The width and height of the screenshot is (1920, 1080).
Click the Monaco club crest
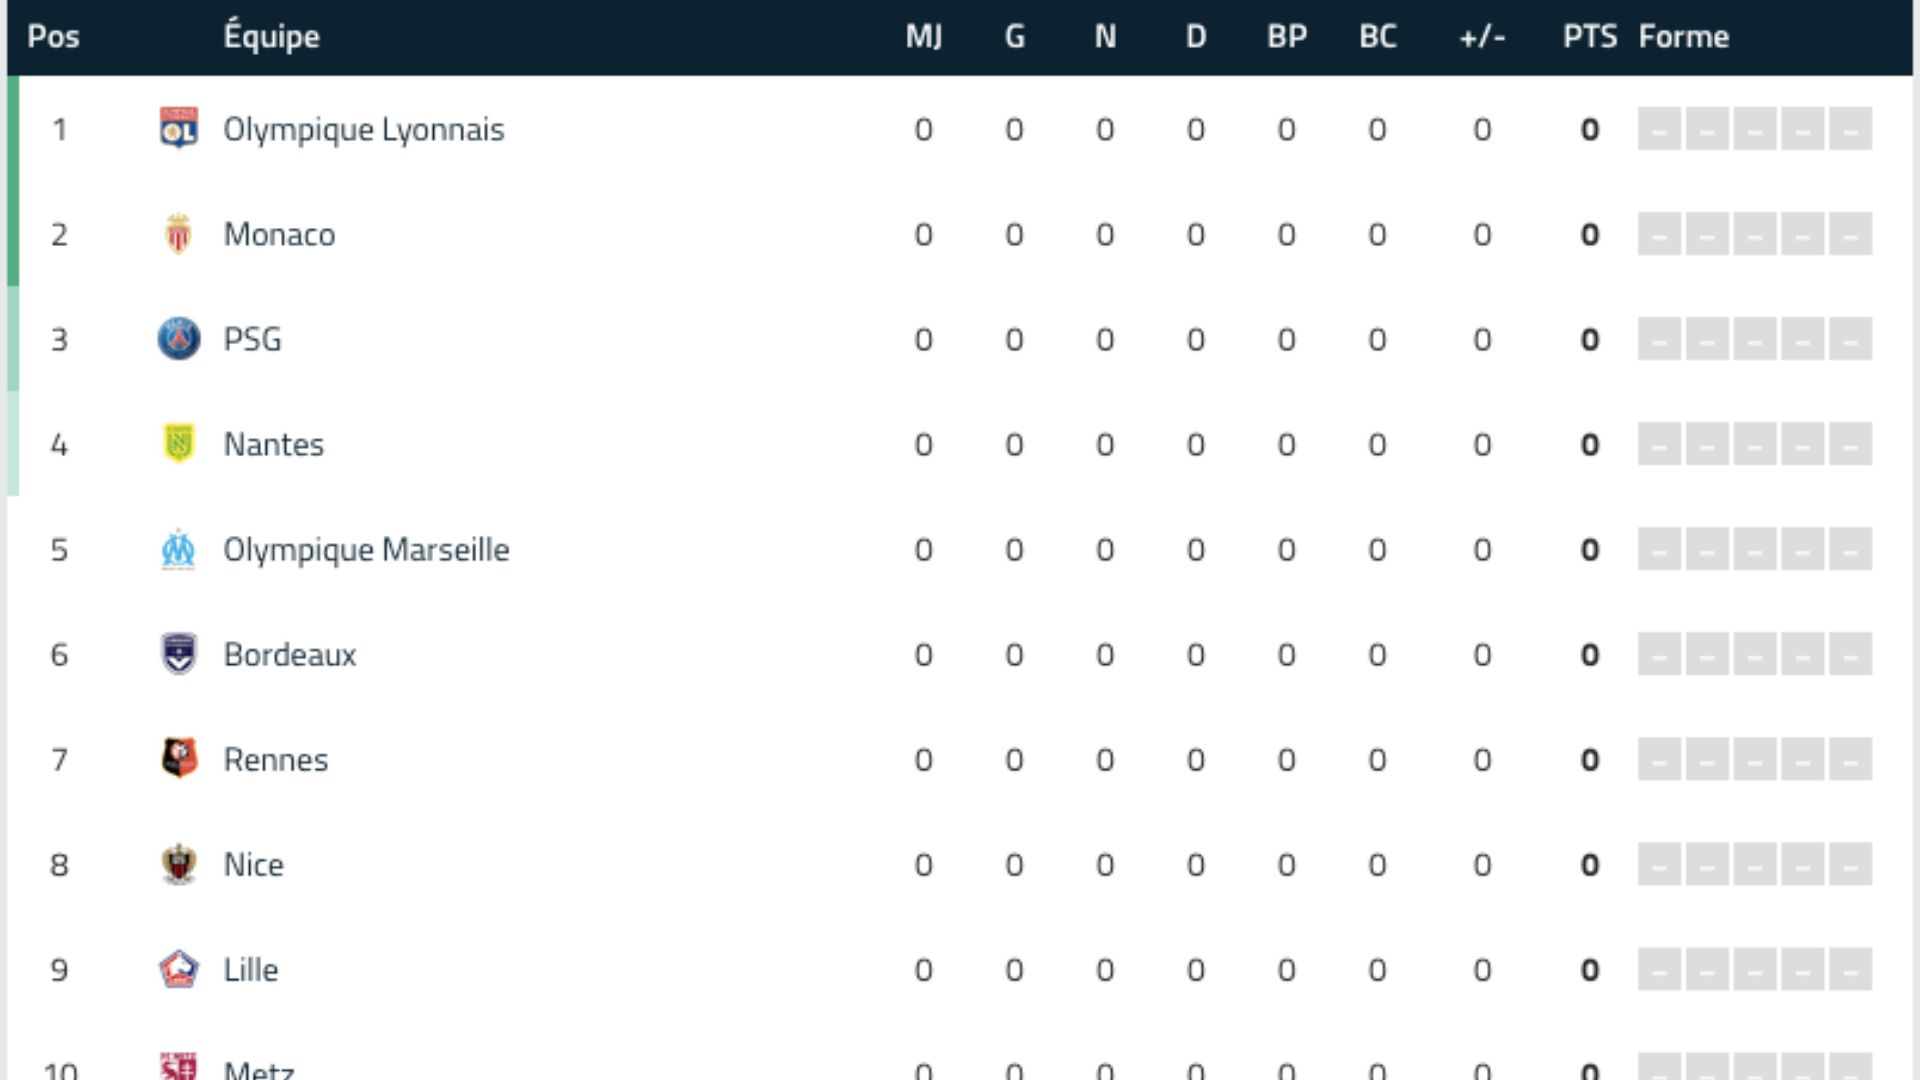(x=179, y=234)
